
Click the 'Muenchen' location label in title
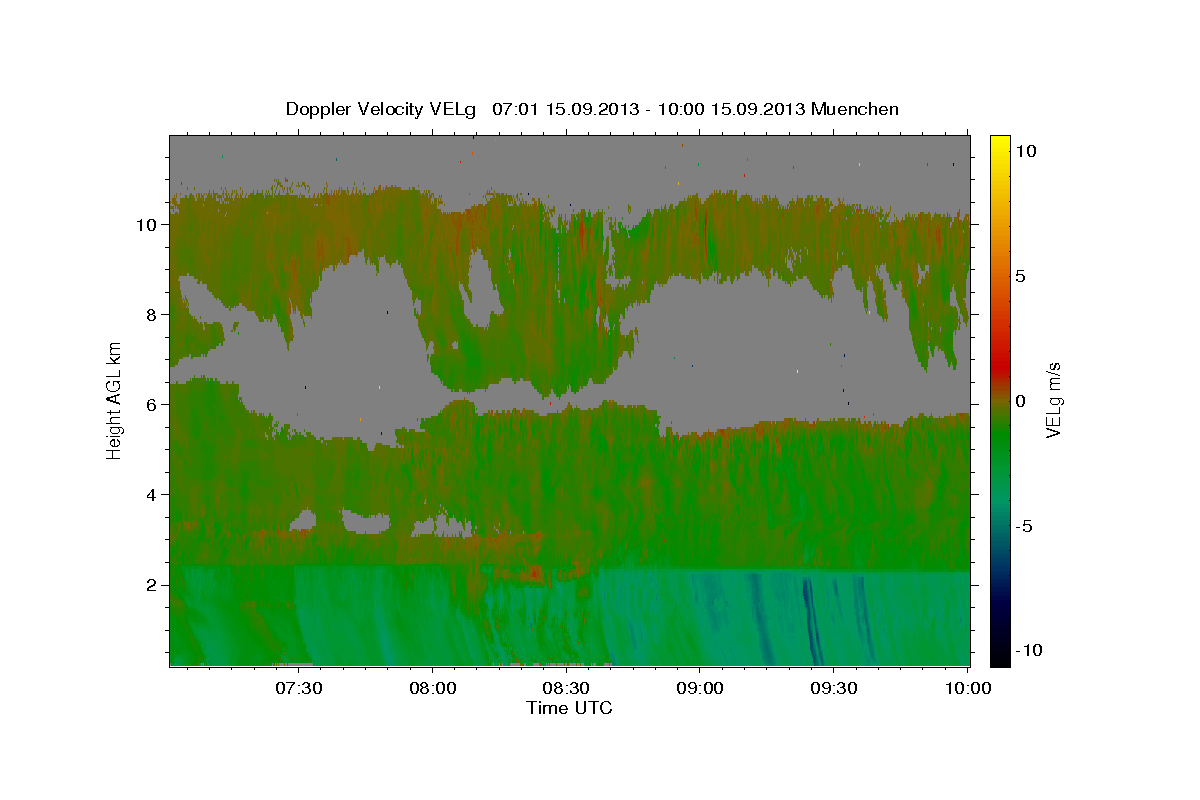tap(855, 109)
